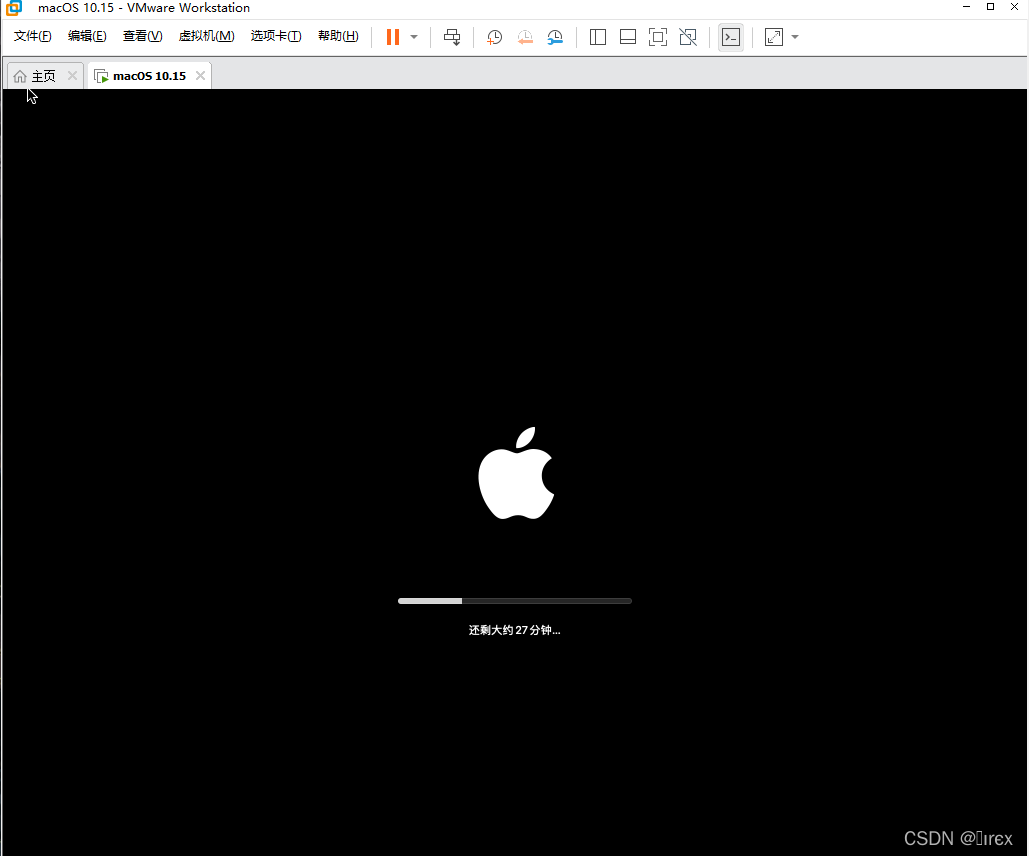Expand the power options dropdown arrow

[x=414, y=37]
